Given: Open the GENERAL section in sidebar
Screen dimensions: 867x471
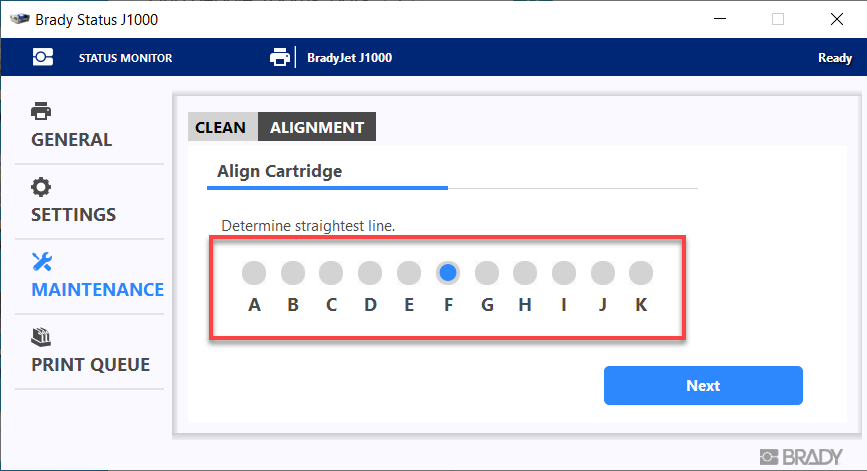Looking at the screenshot, I should [72, 140].
